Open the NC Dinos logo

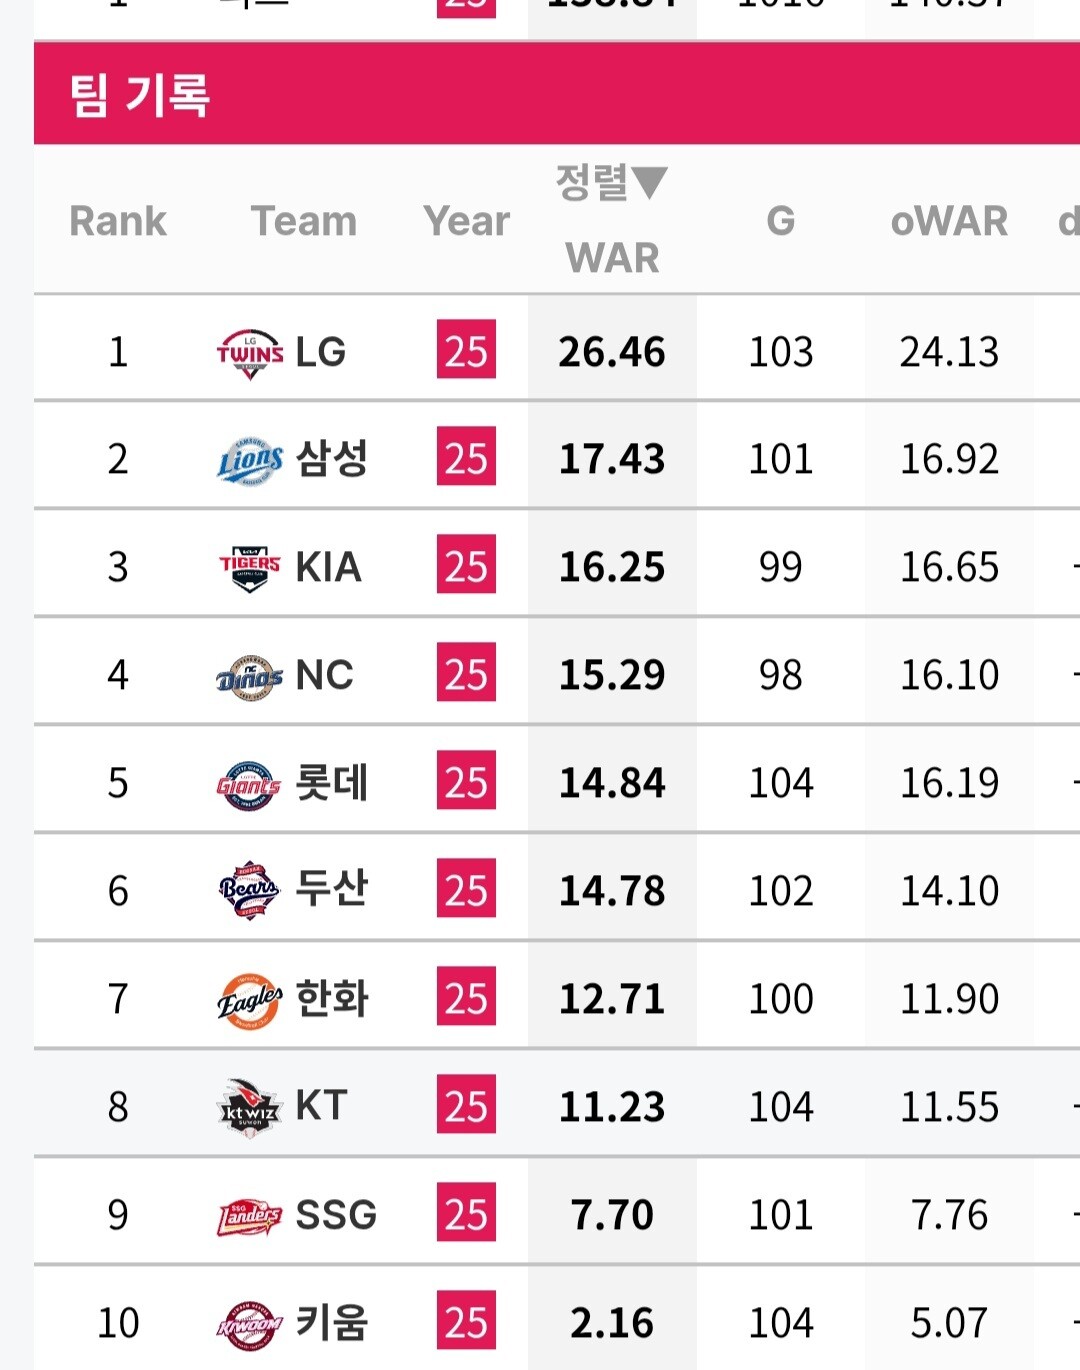[x=250, y=677]
